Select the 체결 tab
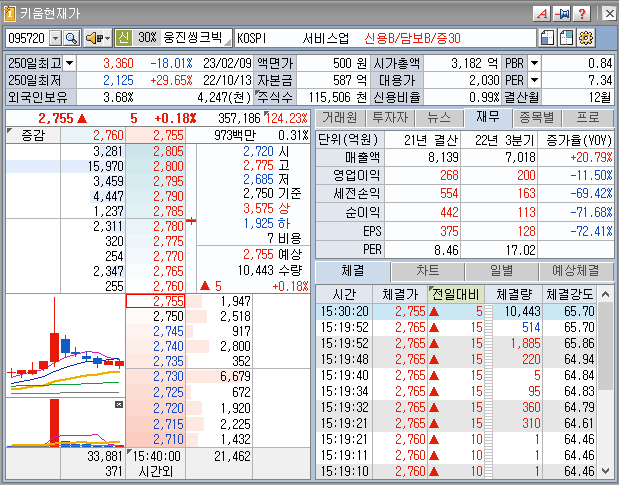 click(353, 271)
